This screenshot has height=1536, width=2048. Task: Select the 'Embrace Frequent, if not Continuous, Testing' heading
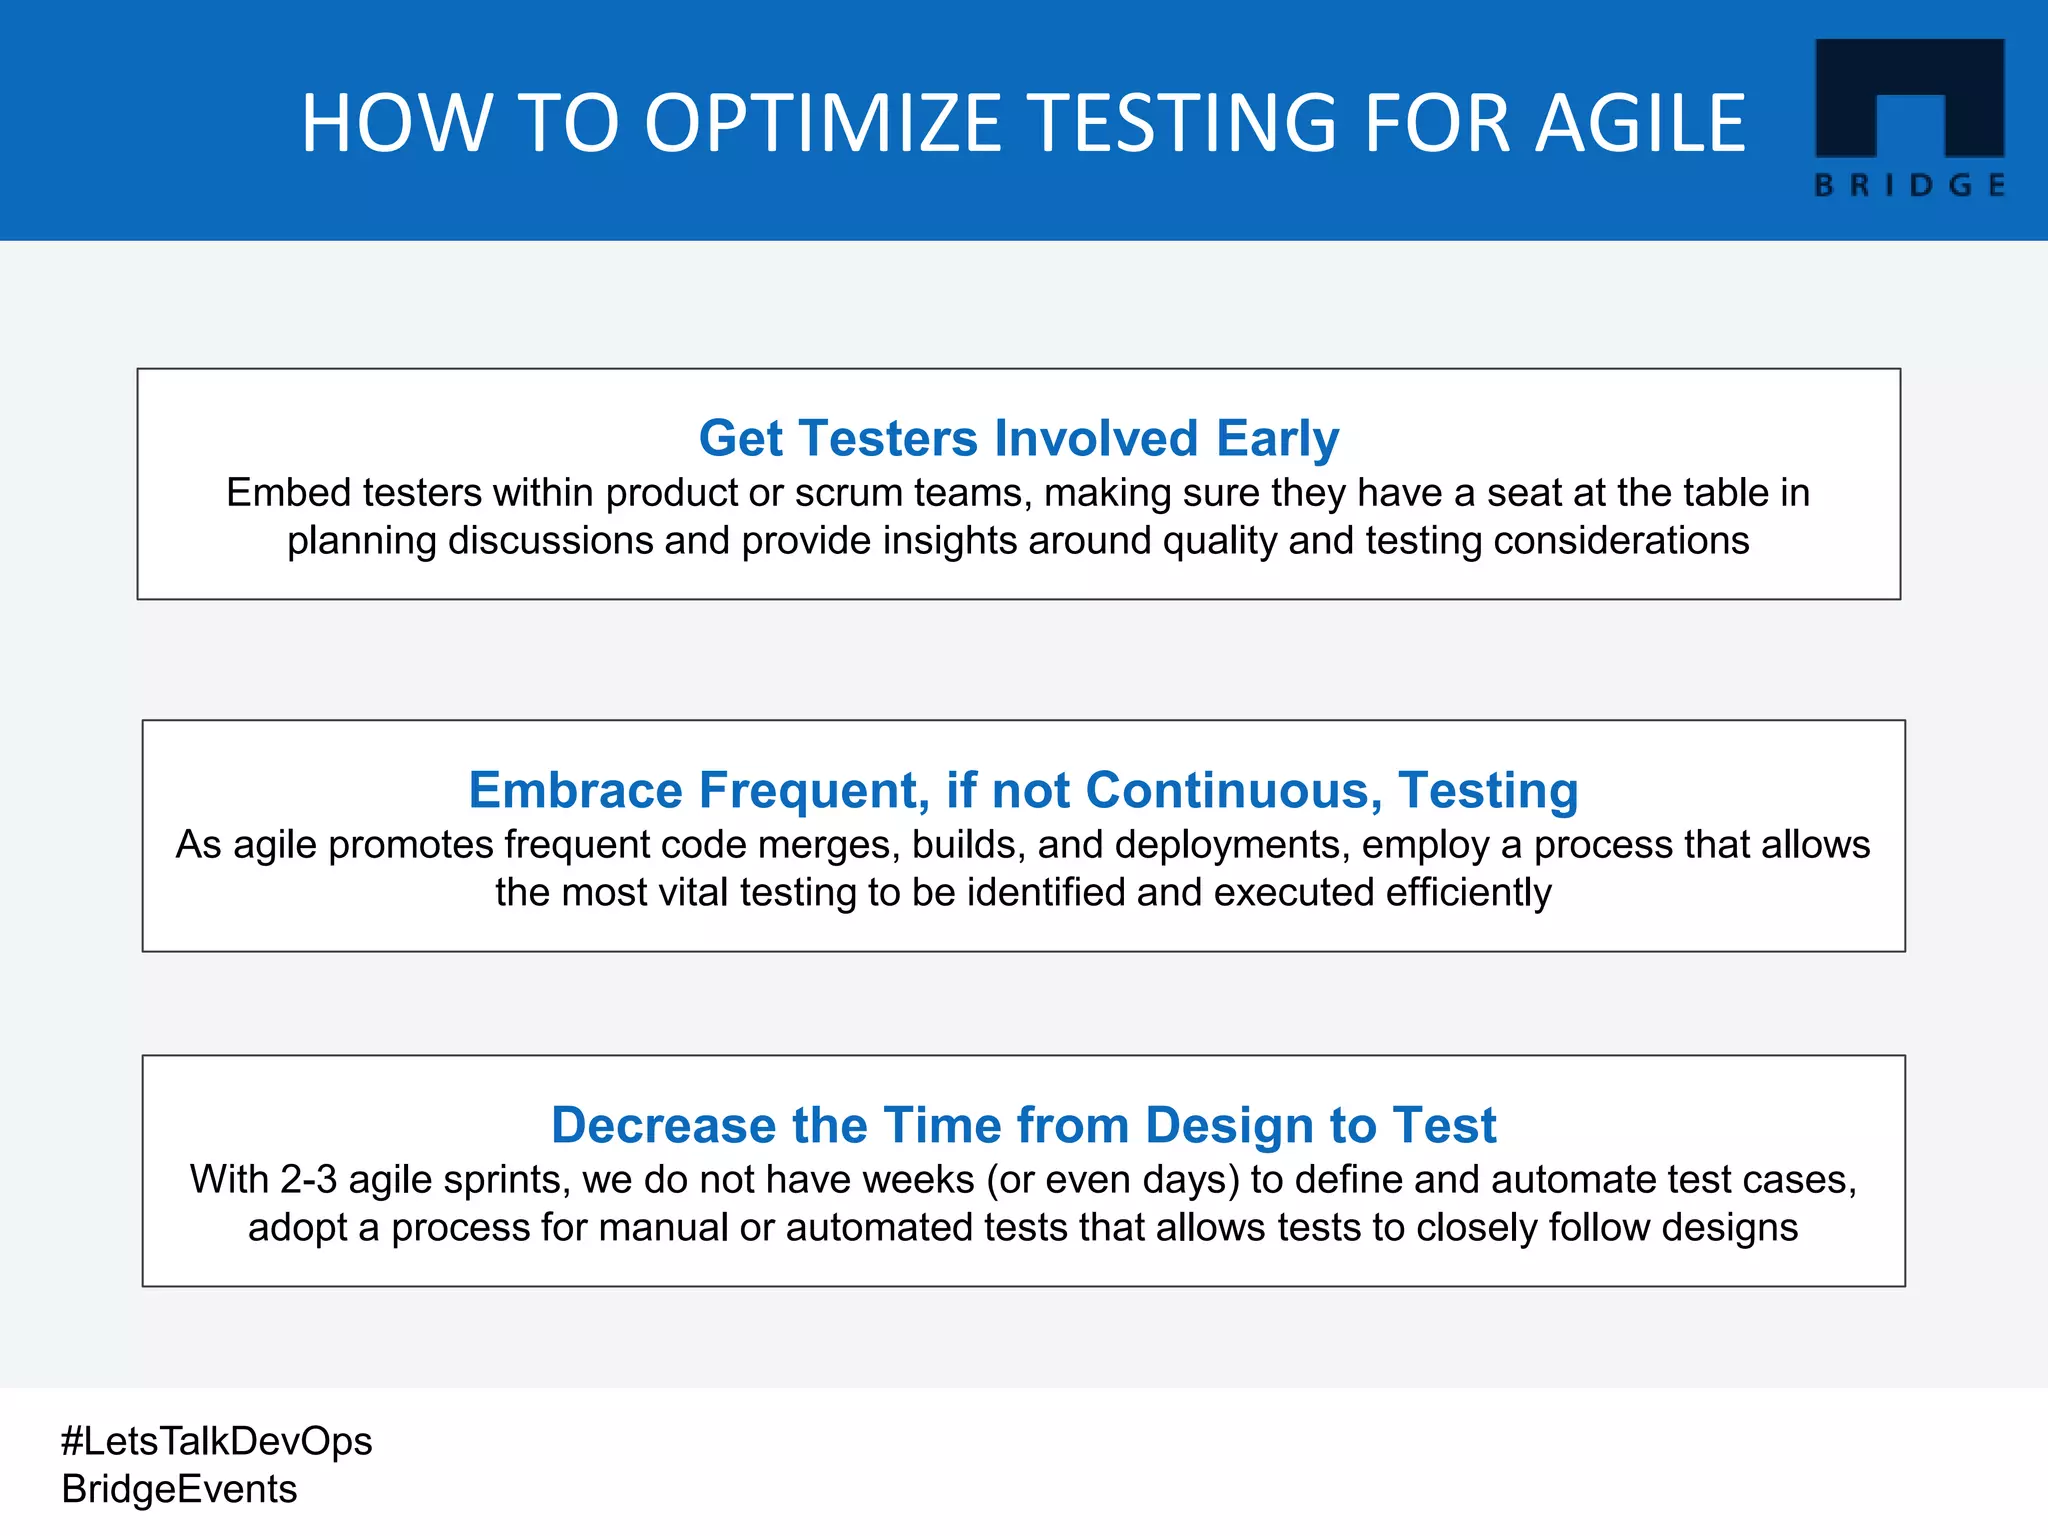tap(1023, 790)
